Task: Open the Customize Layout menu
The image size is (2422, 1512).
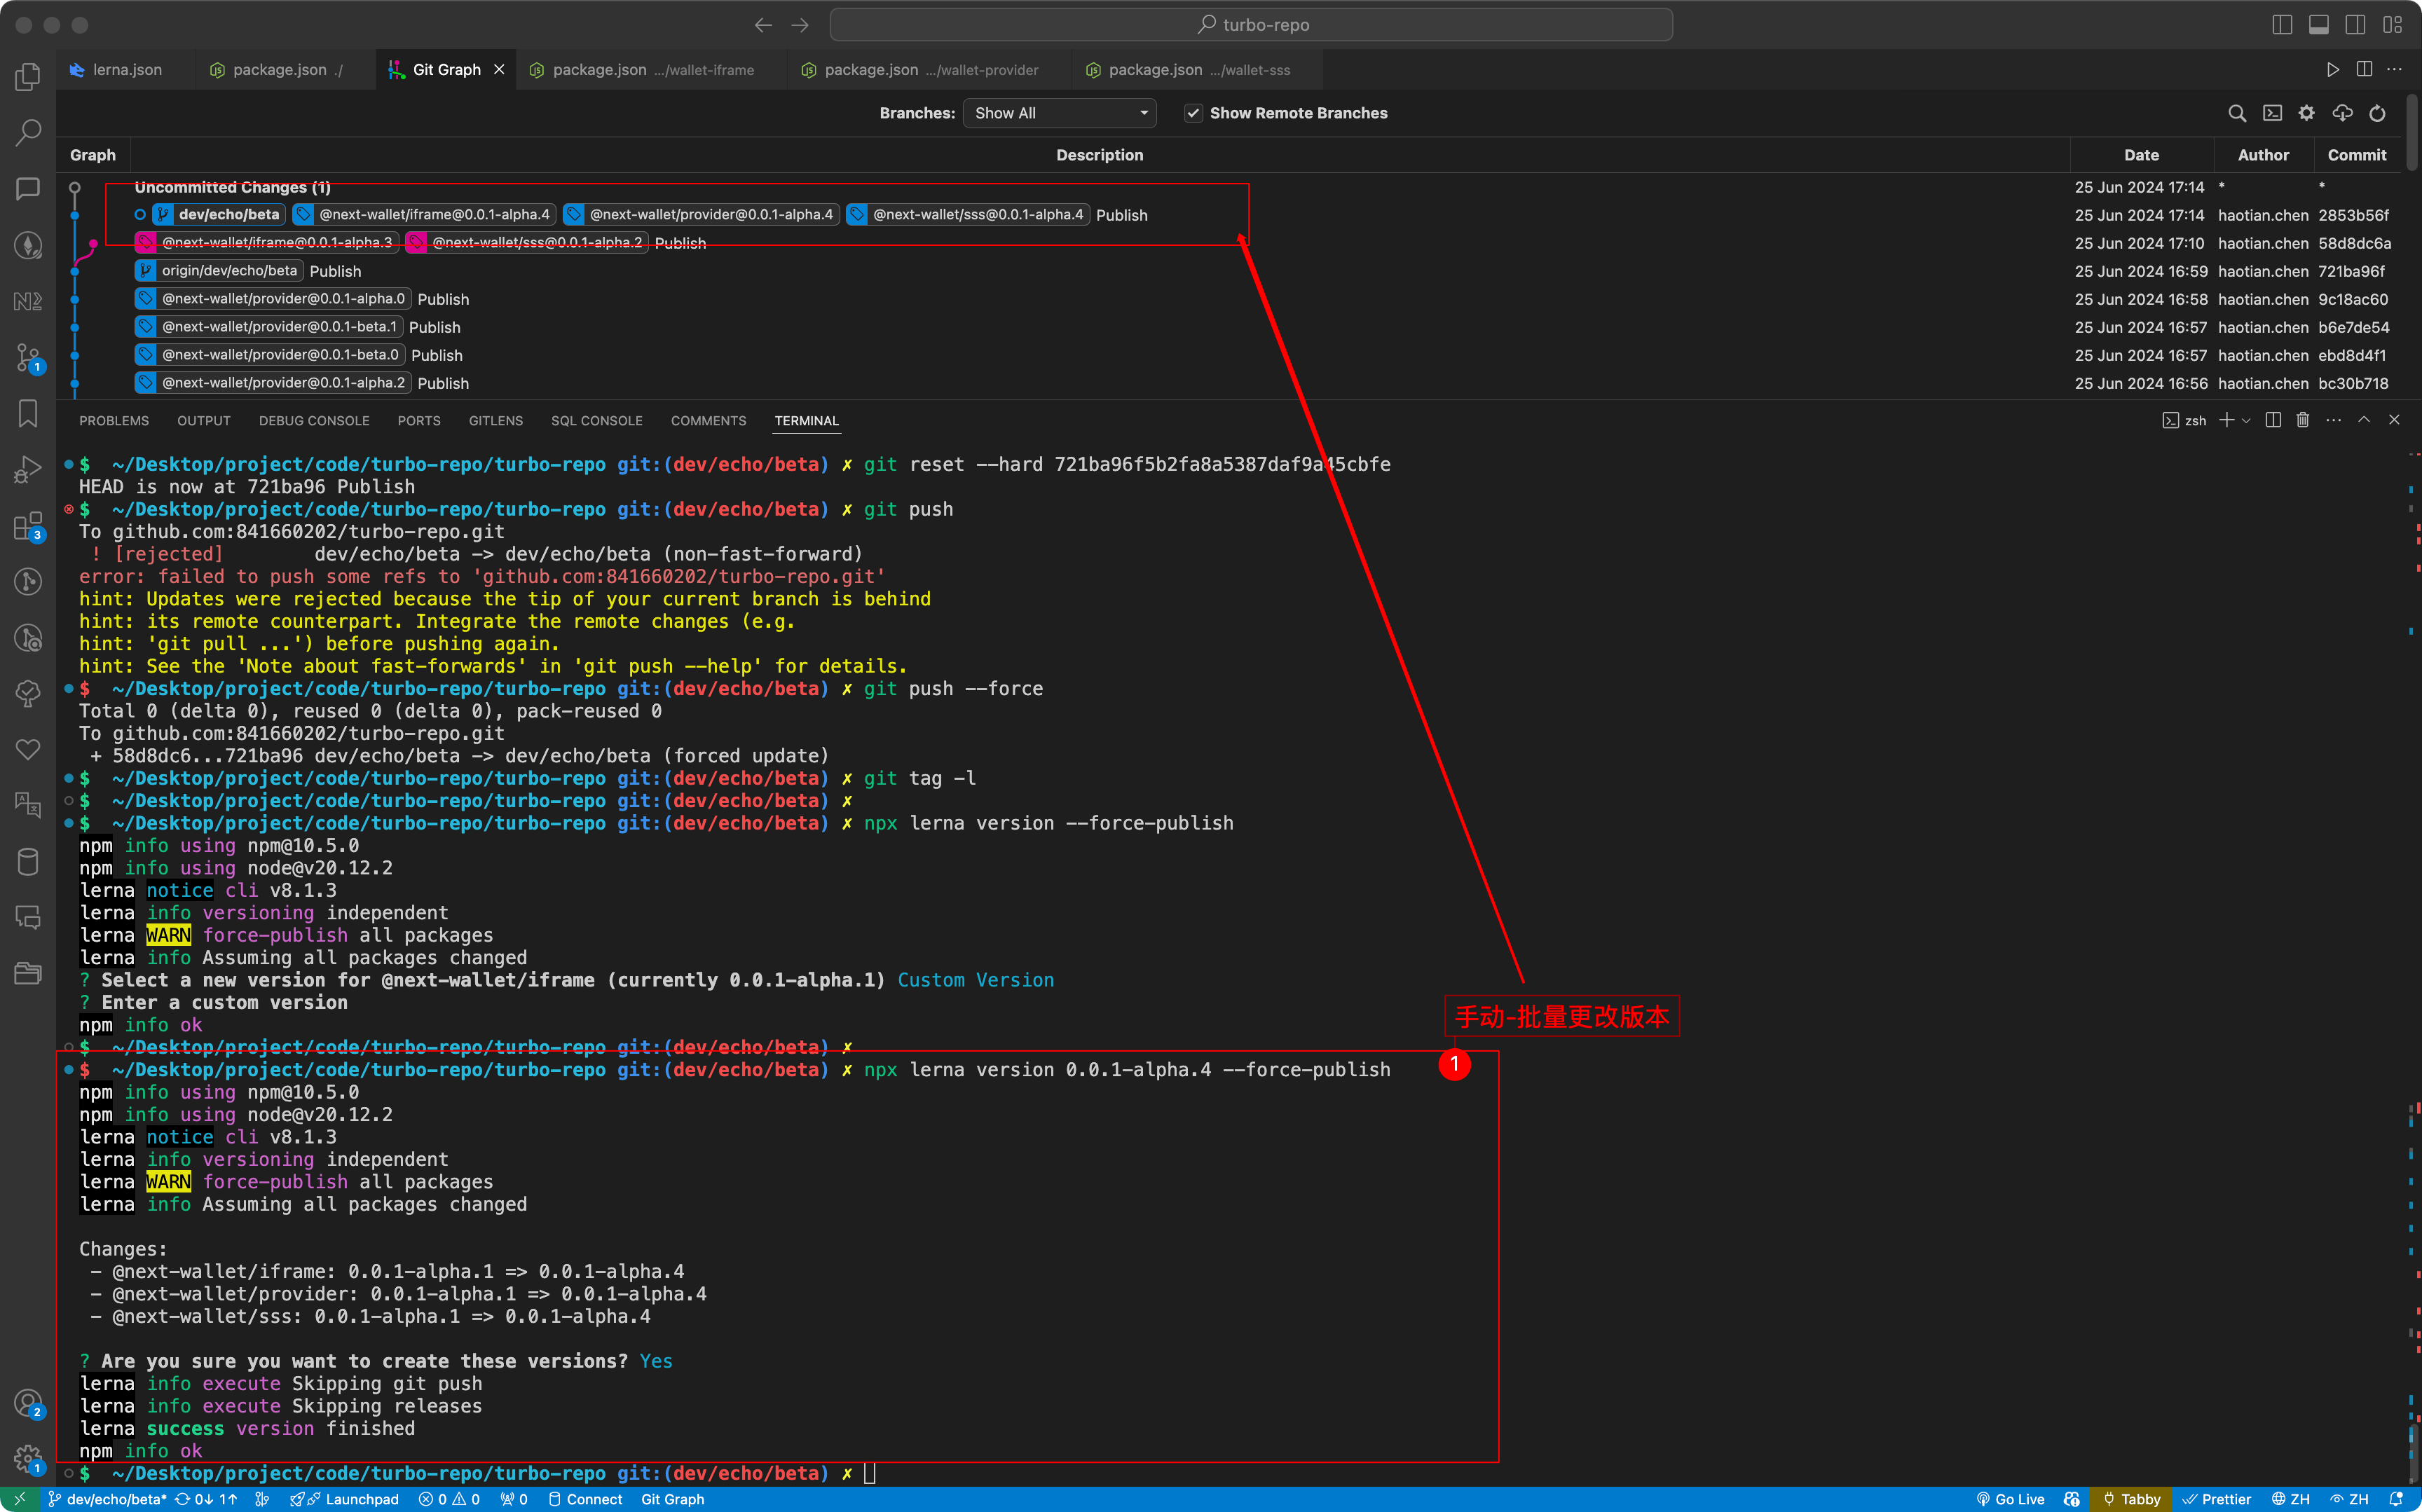Action: [x=2393, y=25]
